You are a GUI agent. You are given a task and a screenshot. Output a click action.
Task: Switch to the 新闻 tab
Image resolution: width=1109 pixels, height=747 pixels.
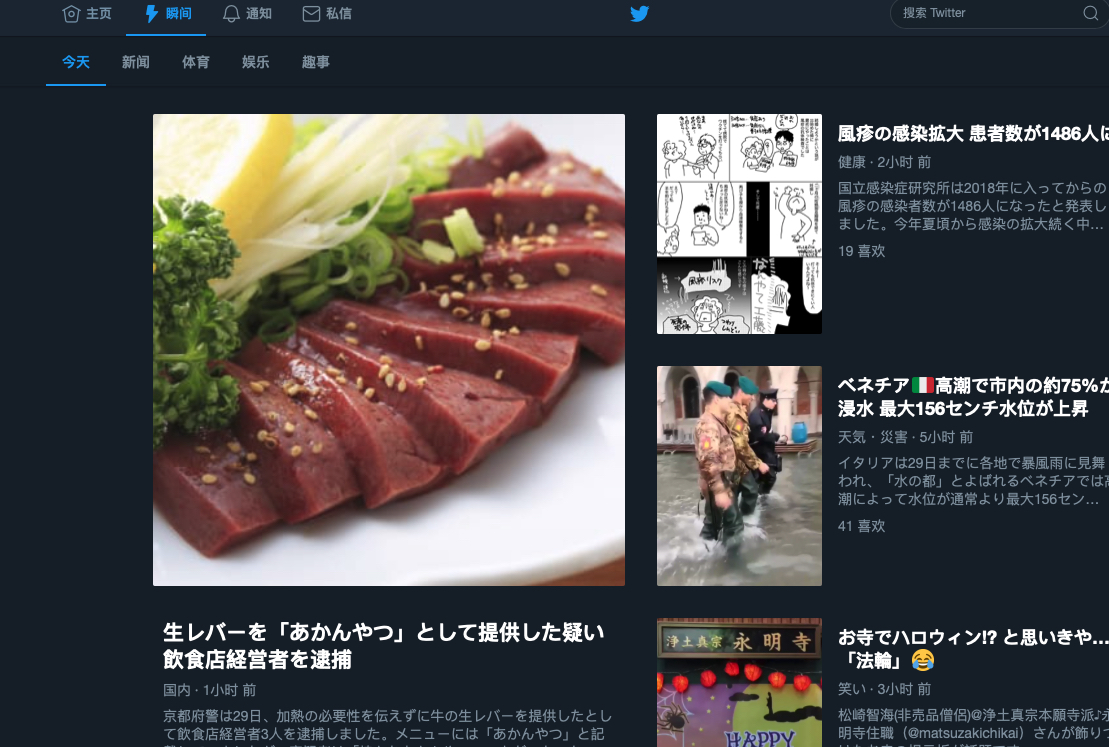pyautogui.click(x=136, y=62)
